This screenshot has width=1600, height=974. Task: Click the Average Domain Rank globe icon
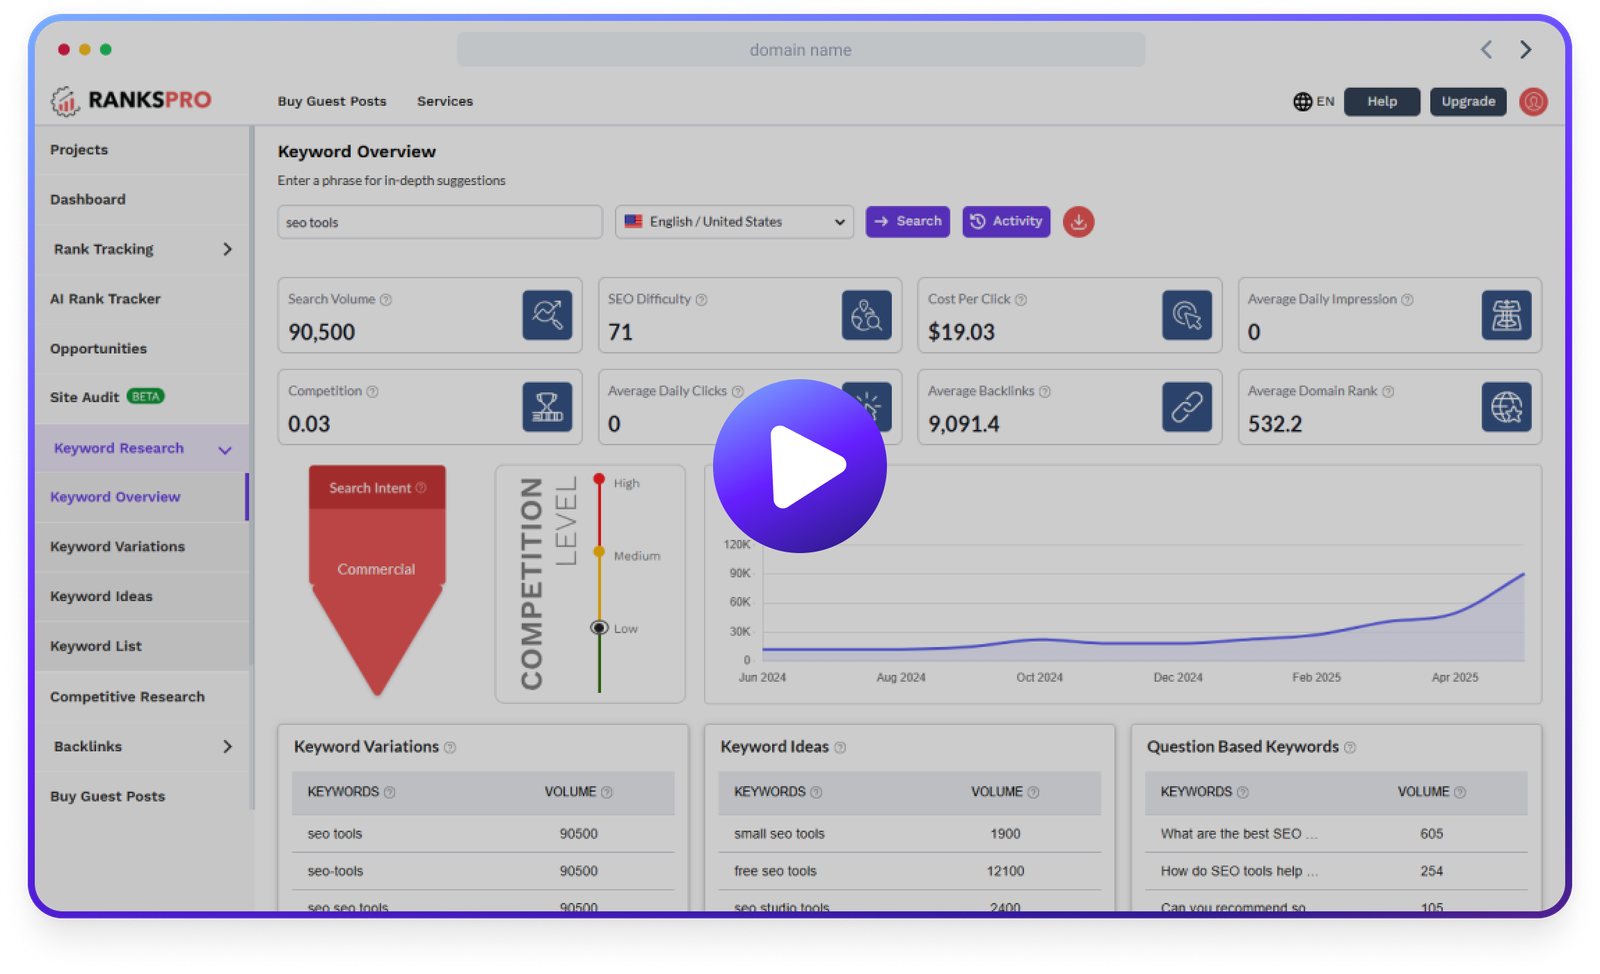pos(1506,407)
